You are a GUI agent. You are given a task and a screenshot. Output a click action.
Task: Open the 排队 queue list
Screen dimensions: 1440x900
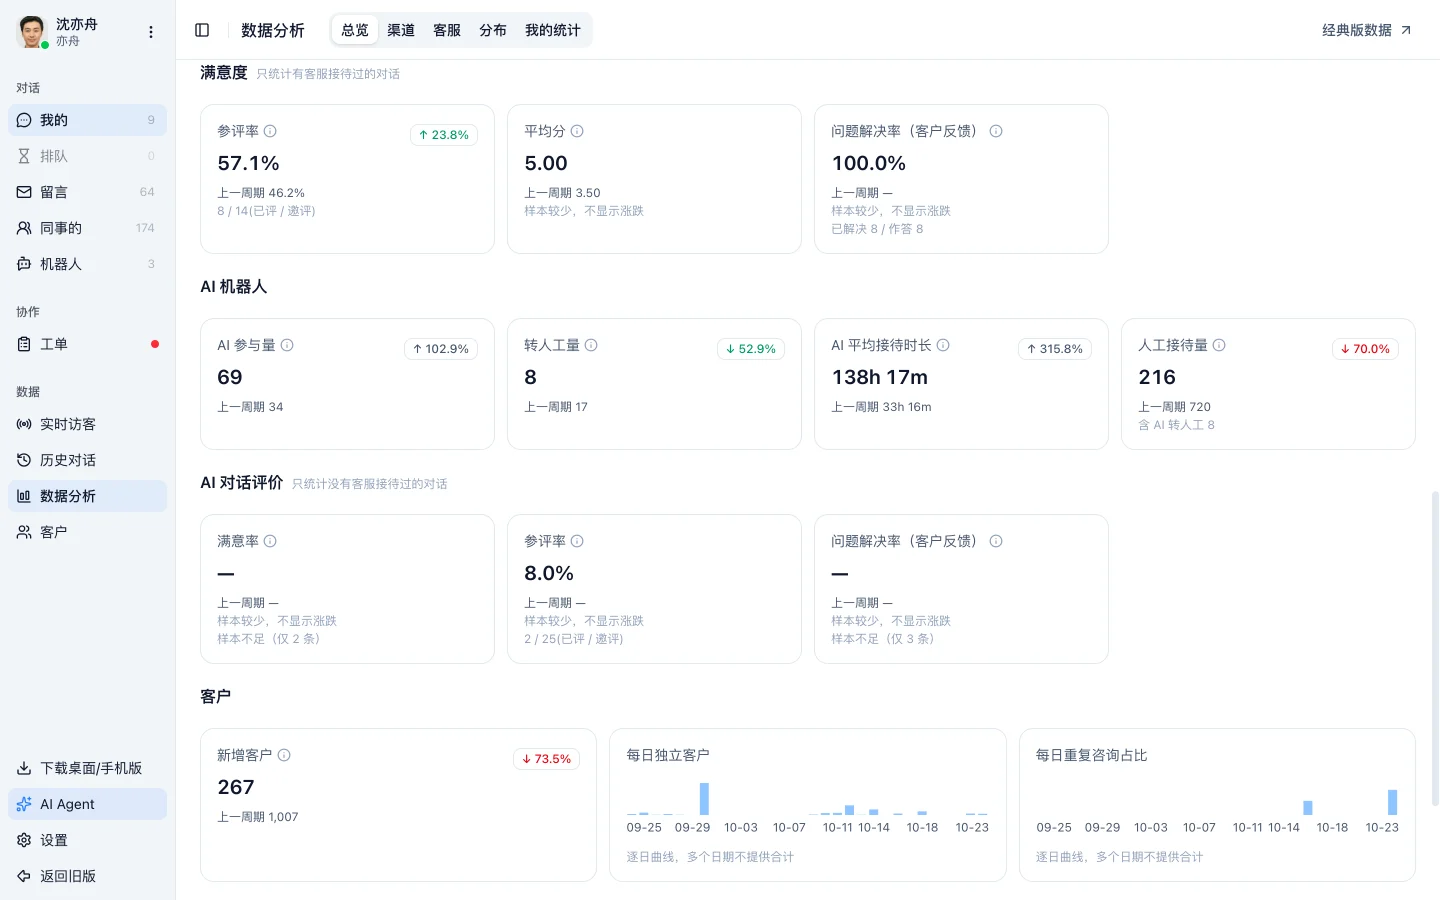coord(87,156)
